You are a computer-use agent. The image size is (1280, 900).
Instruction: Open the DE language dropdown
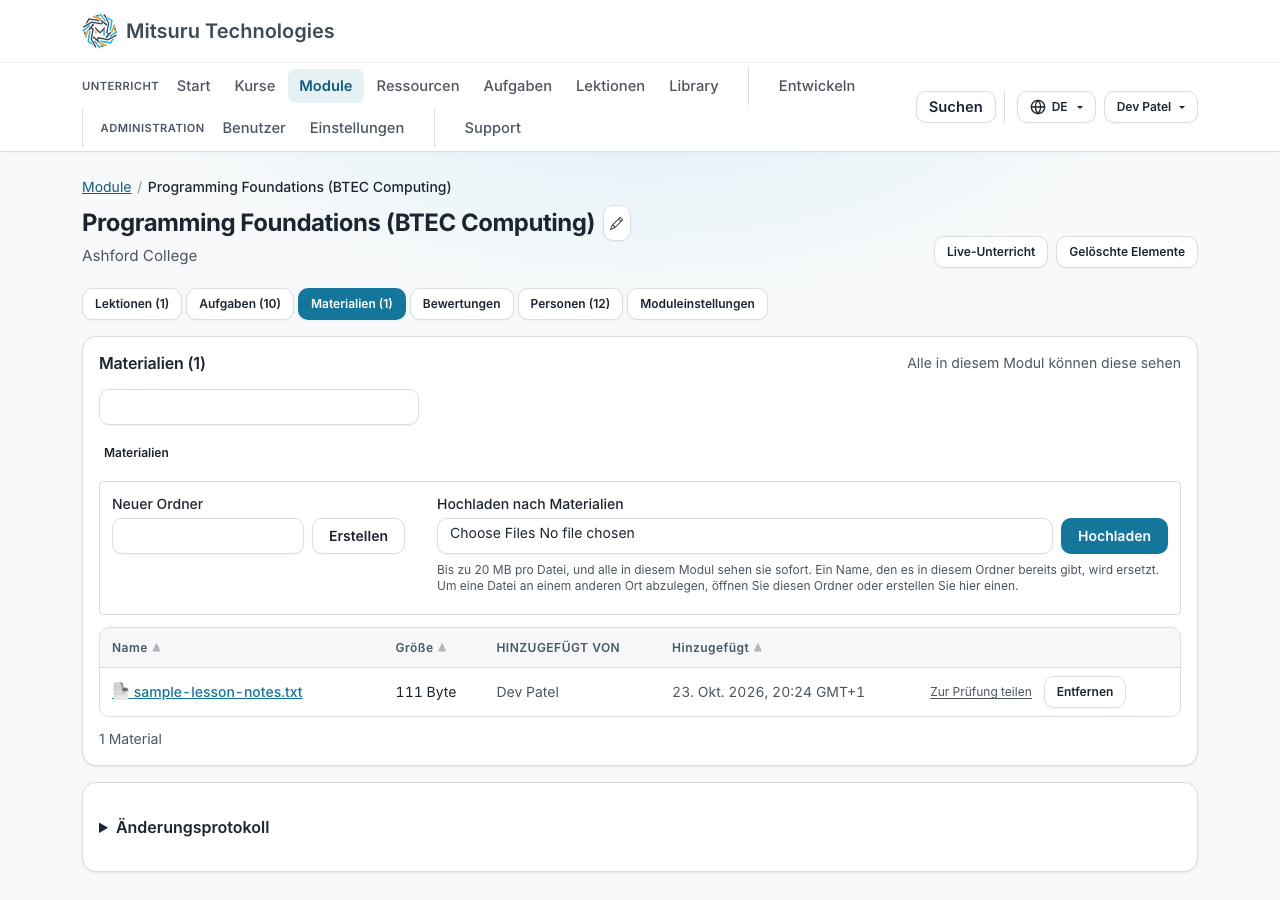coord(1056,107)
